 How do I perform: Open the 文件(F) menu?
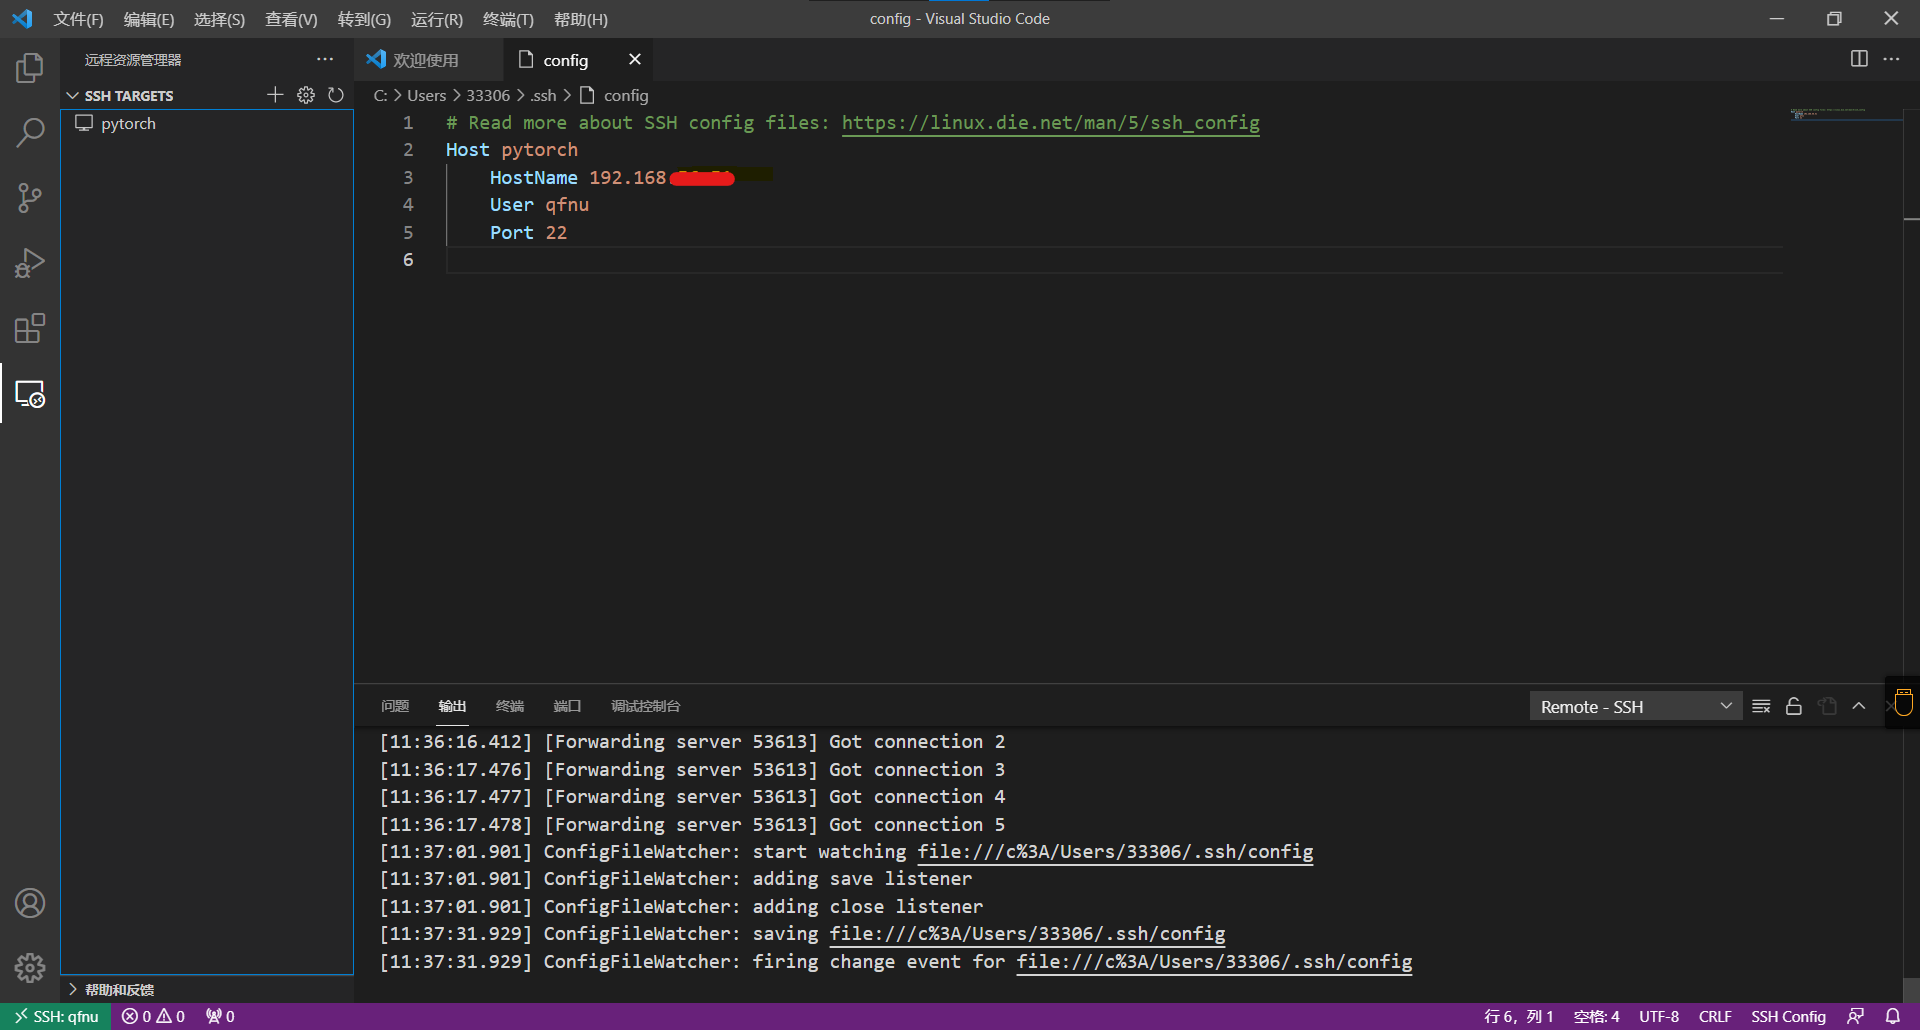78,19
